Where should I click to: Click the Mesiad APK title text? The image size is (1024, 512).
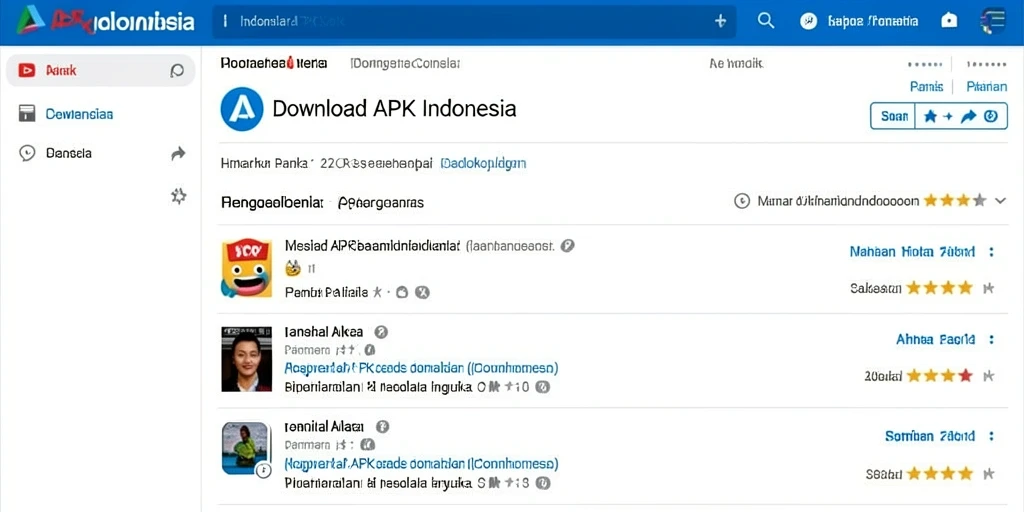coord(373,246)
